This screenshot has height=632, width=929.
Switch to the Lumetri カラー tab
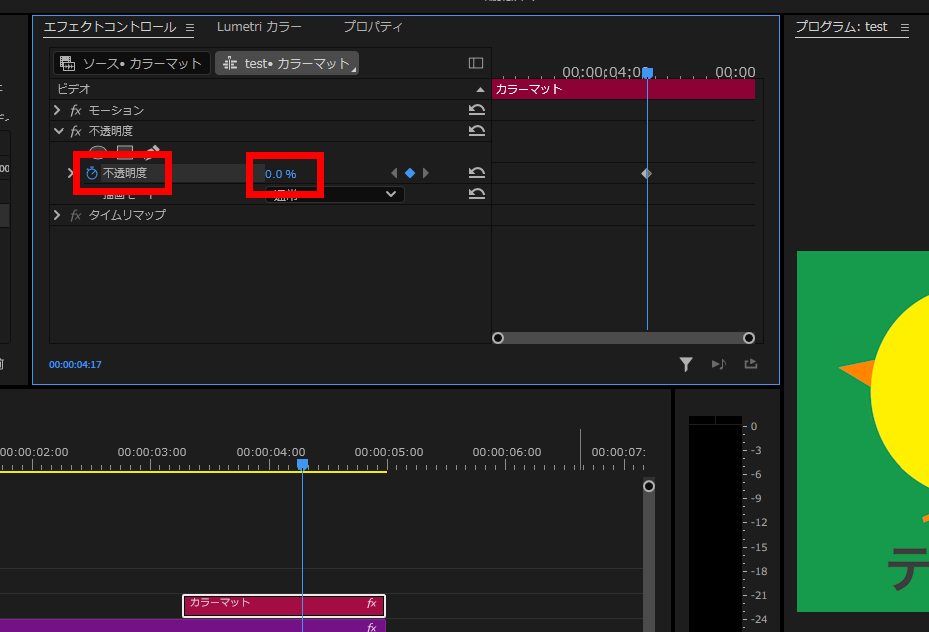[x=259, y=27]
